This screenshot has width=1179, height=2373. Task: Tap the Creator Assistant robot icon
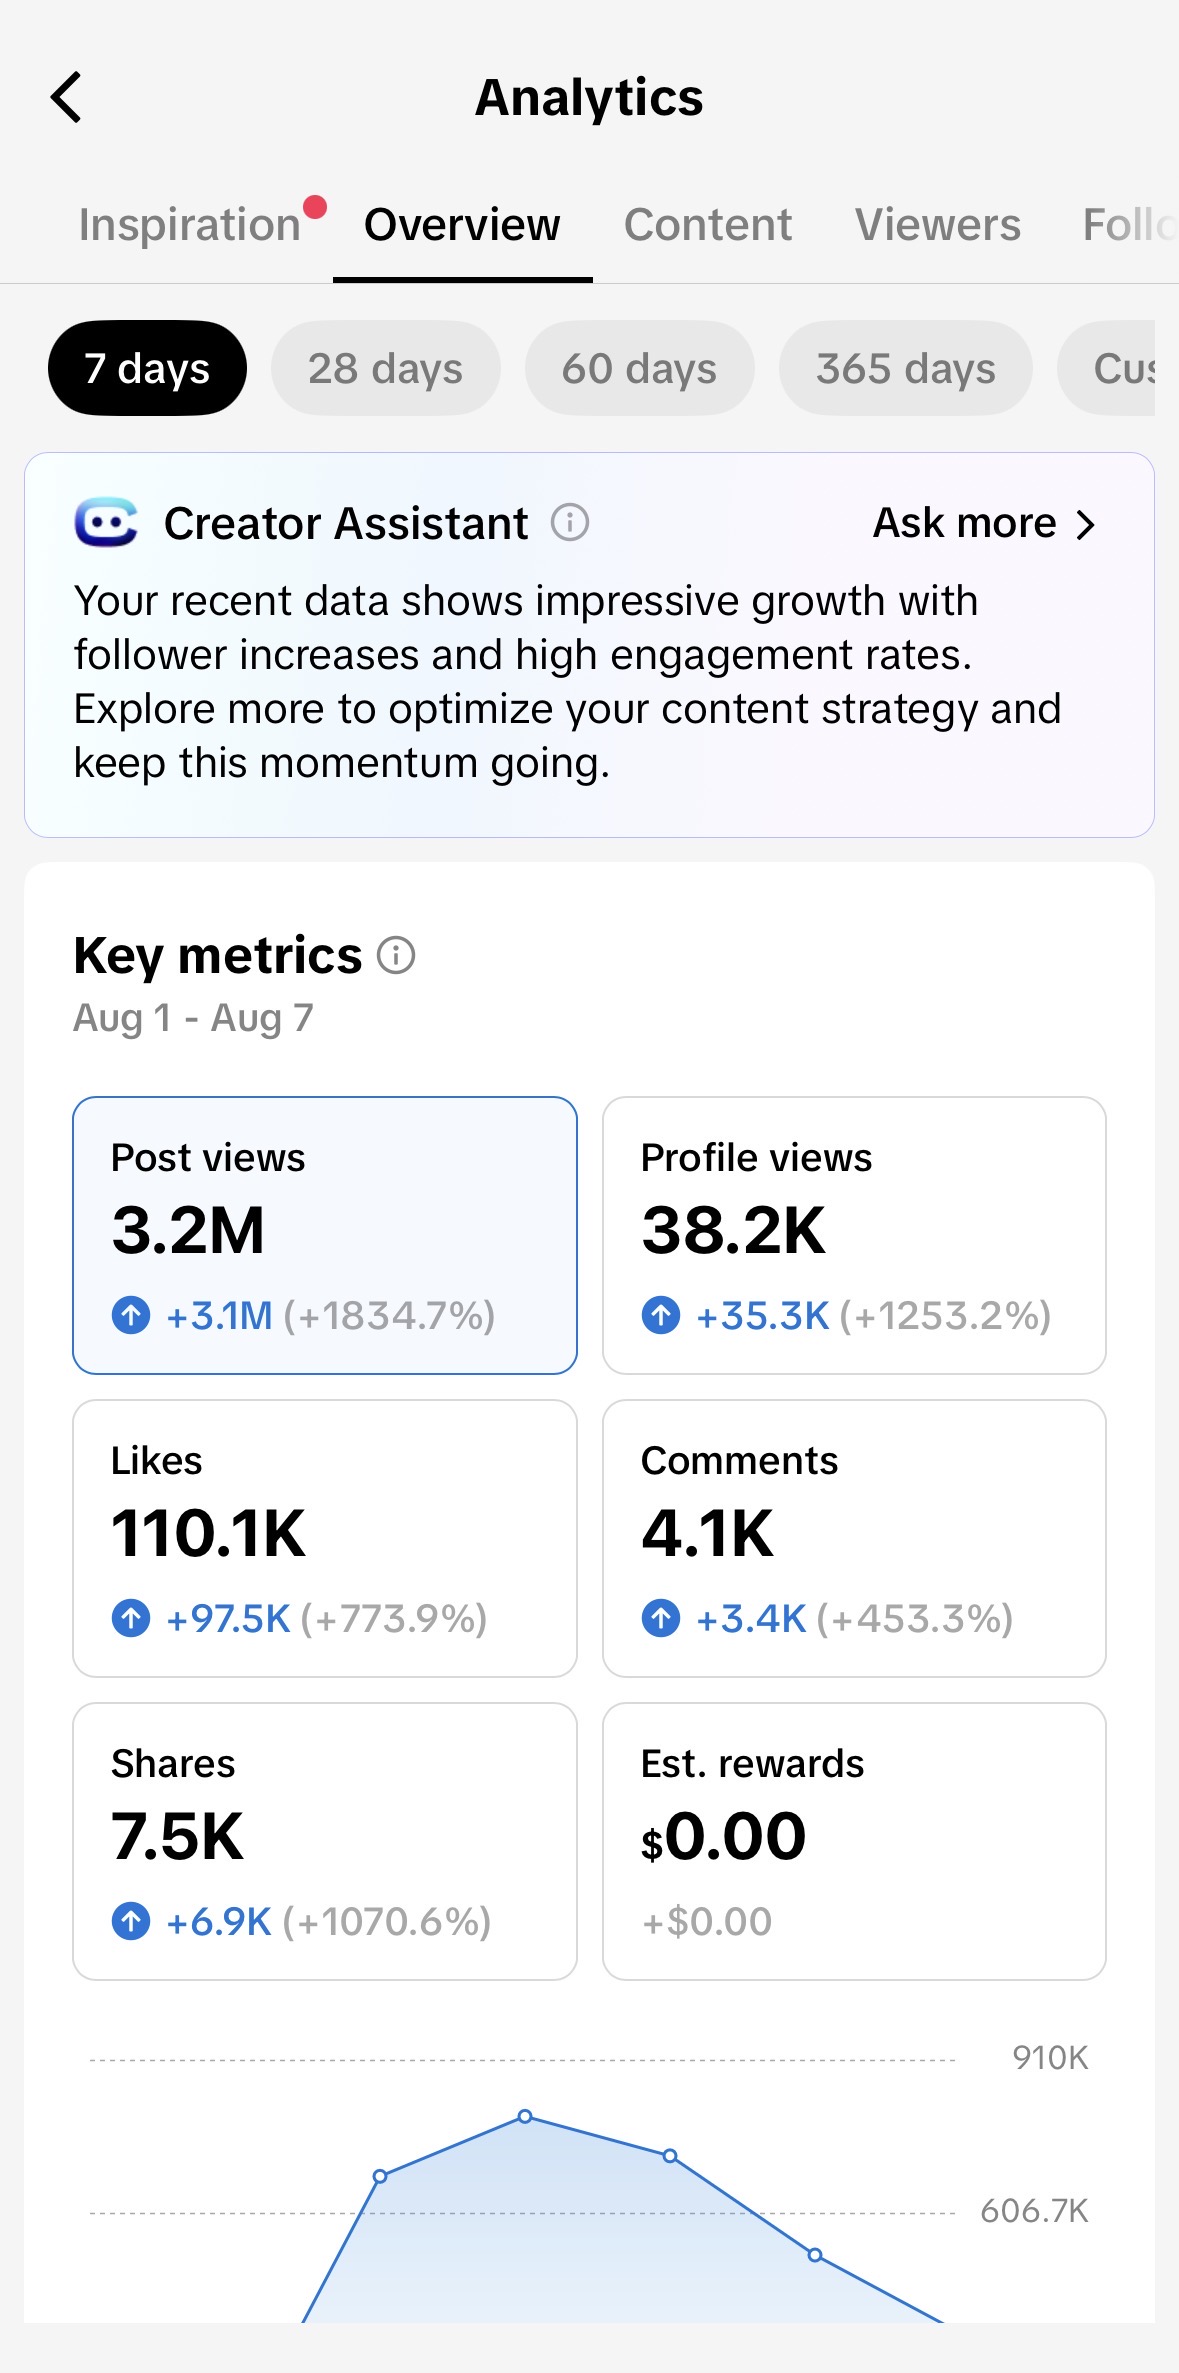pos(106,522)
